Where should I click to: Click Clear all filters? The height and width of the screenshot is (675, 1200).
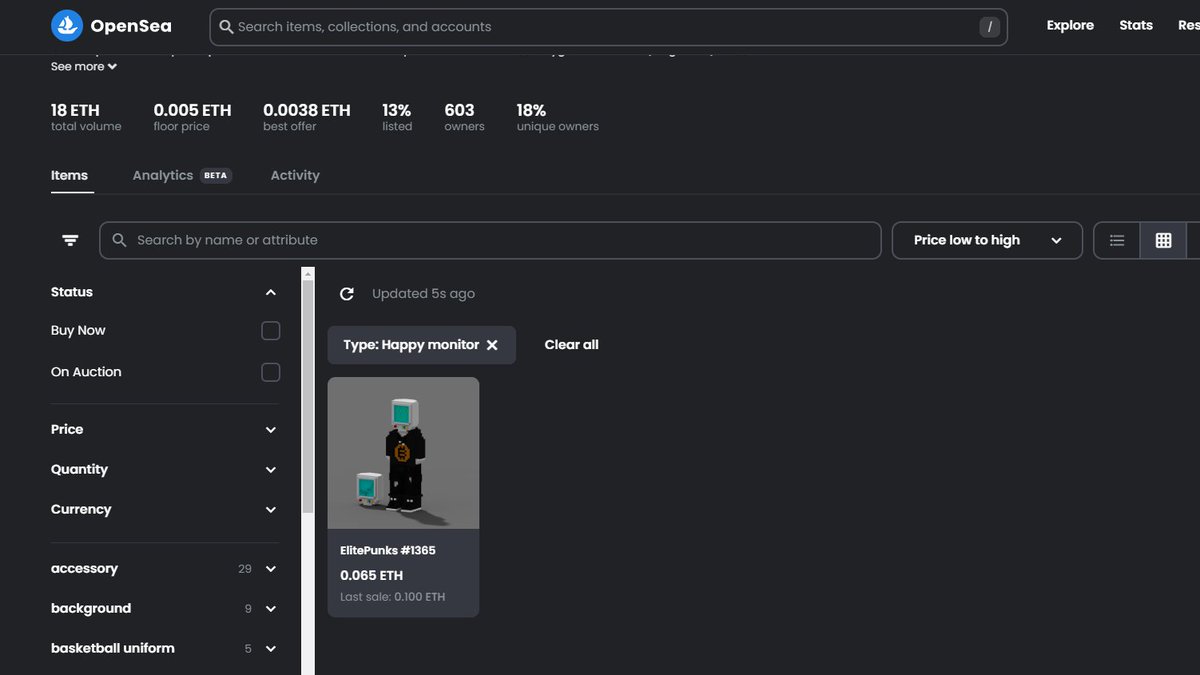click(571, 345)
